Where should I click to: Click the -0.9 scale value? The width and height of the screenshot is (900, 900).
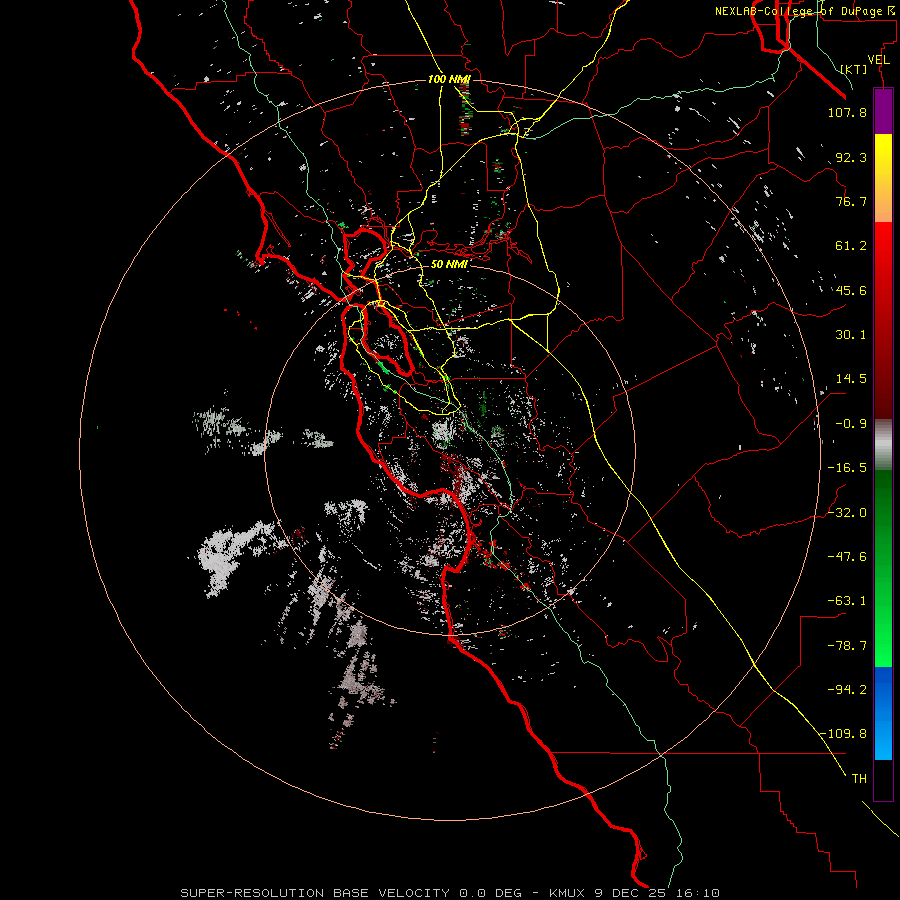pos(851,424)
